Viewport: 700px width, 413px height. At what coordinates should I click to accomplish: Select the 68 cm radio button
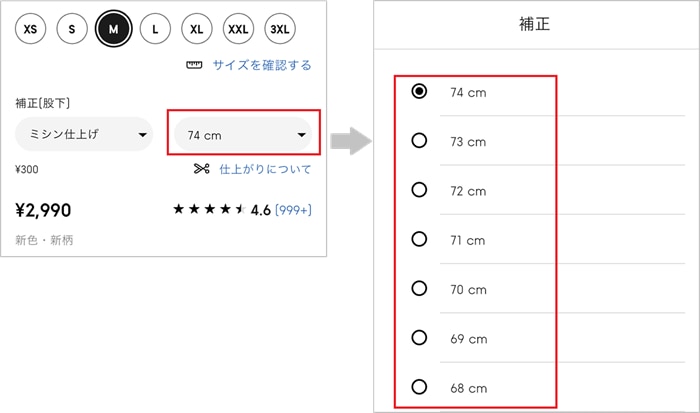tap(419, 387)
